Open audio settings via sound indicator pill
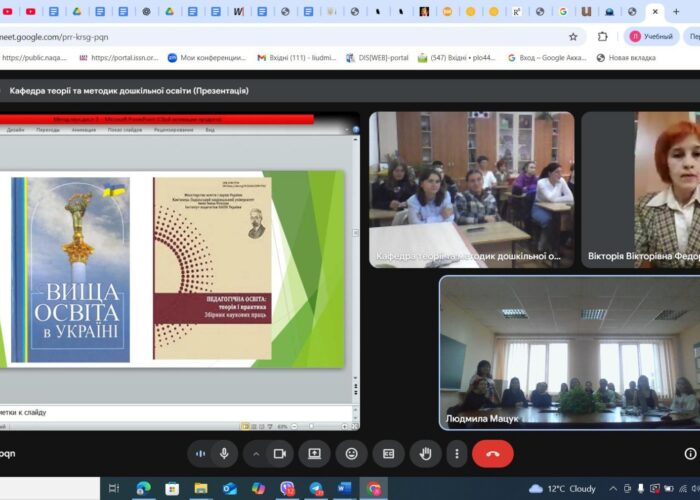The image size is (700, 500). (201, 453)
